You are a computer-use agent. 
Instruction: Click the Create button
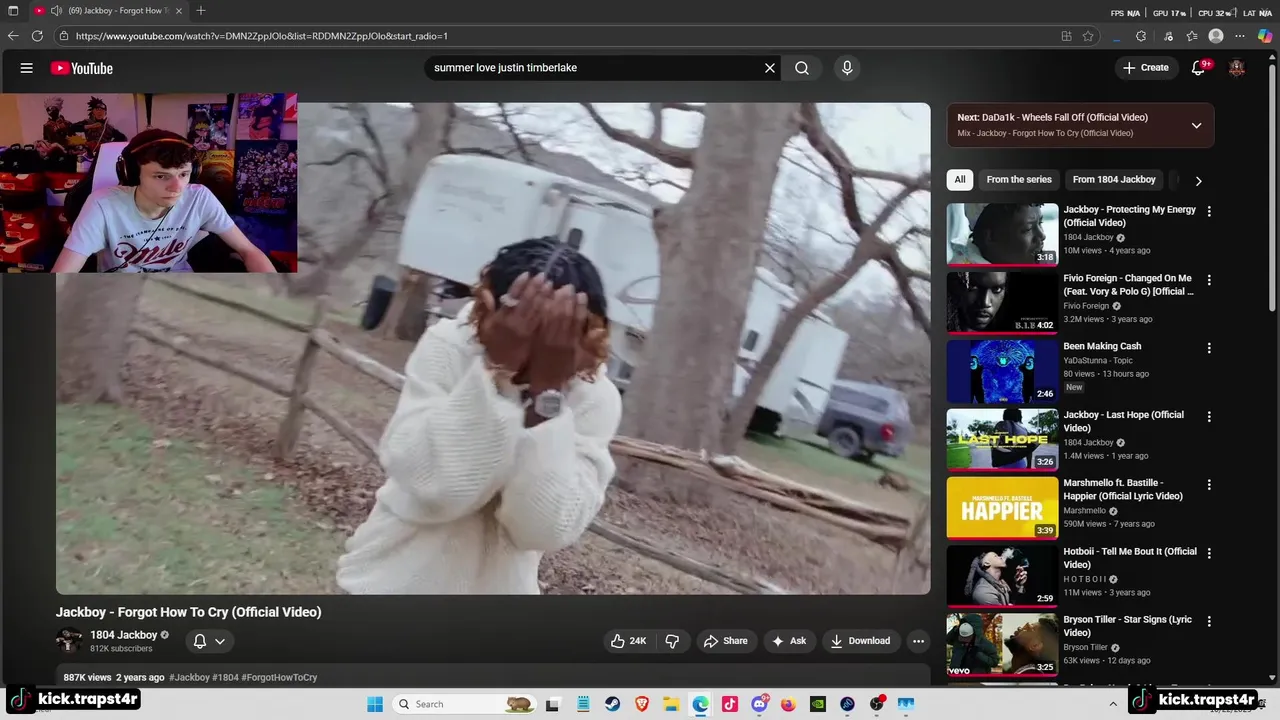point(1145,68)
